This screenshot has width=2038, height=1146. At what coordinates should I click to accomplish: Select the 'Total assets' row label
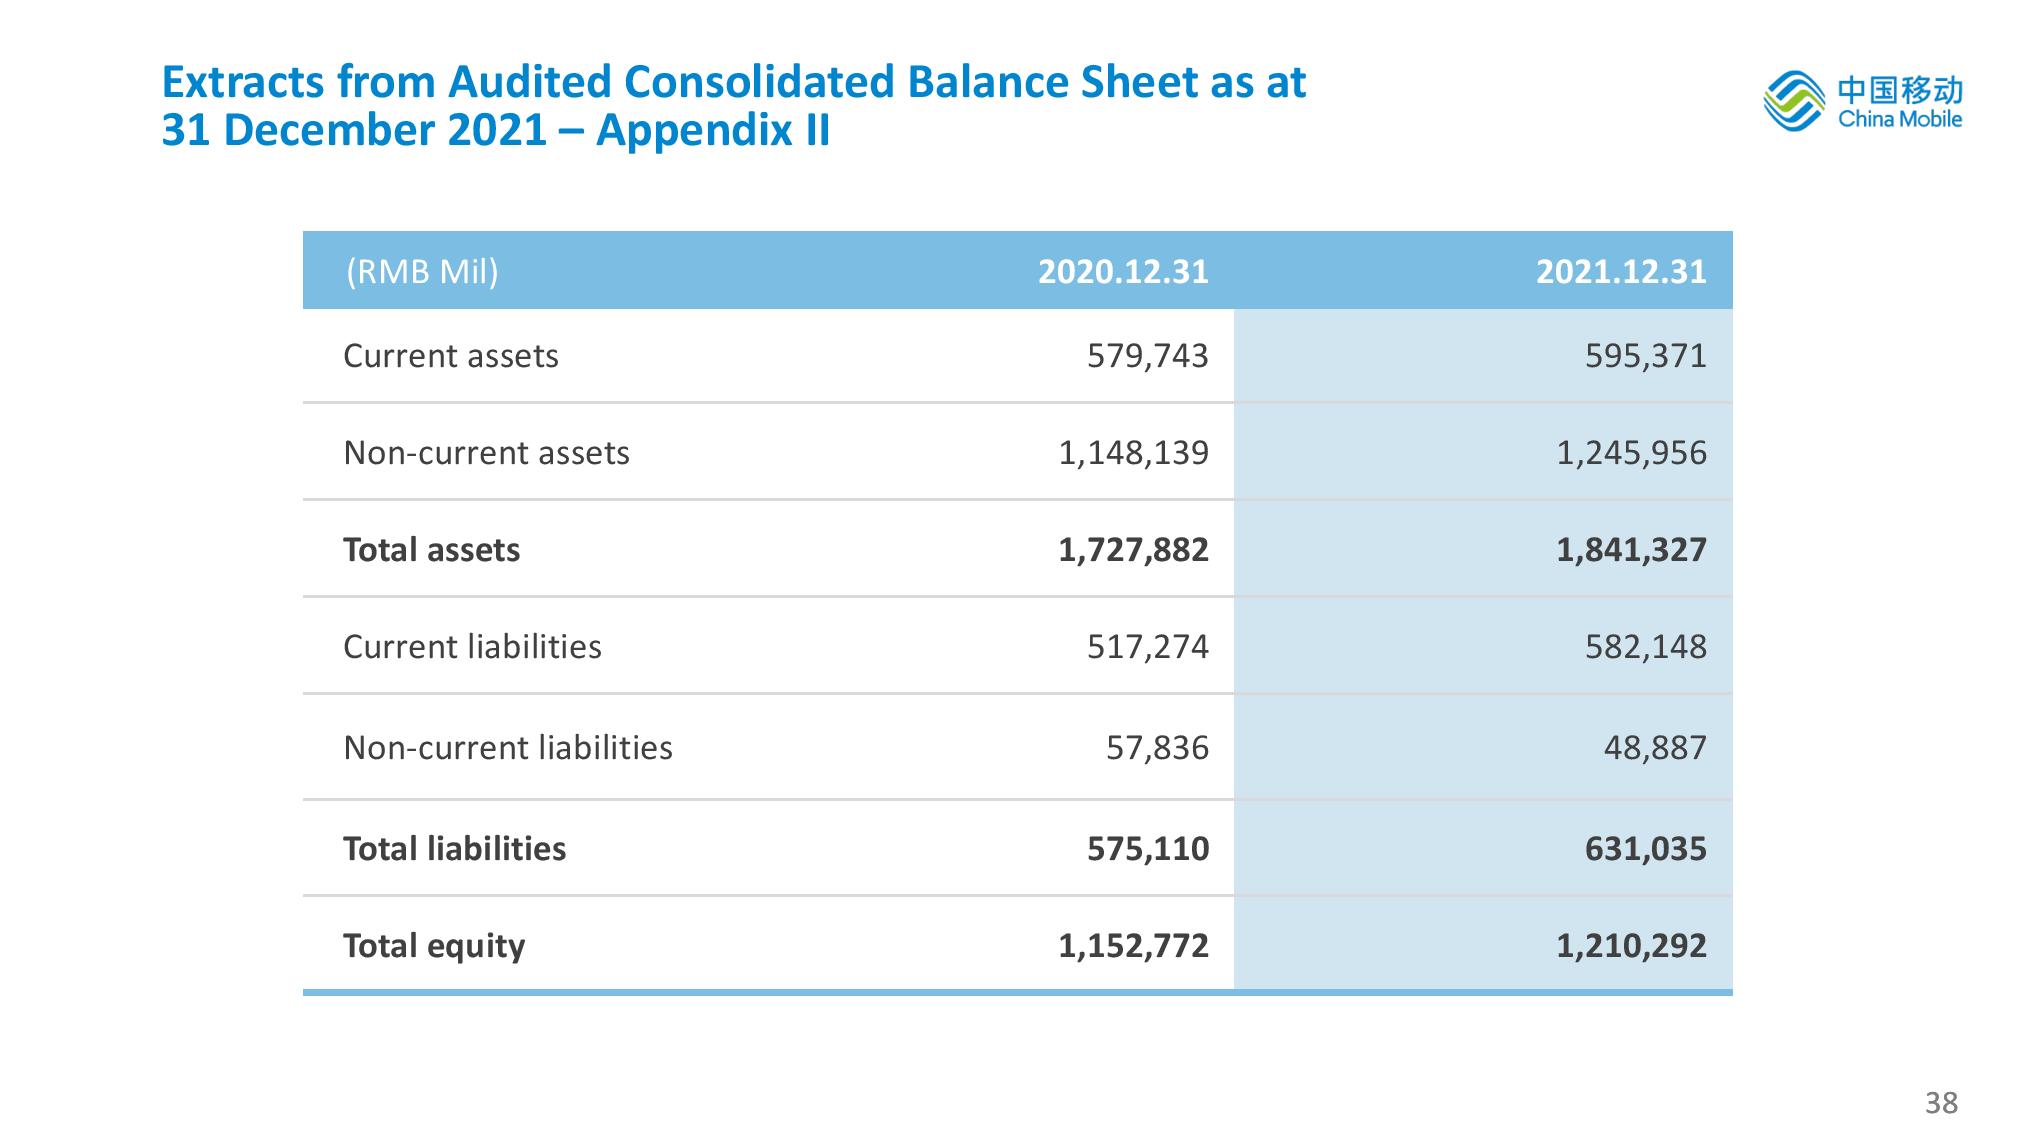coord(431,550)
